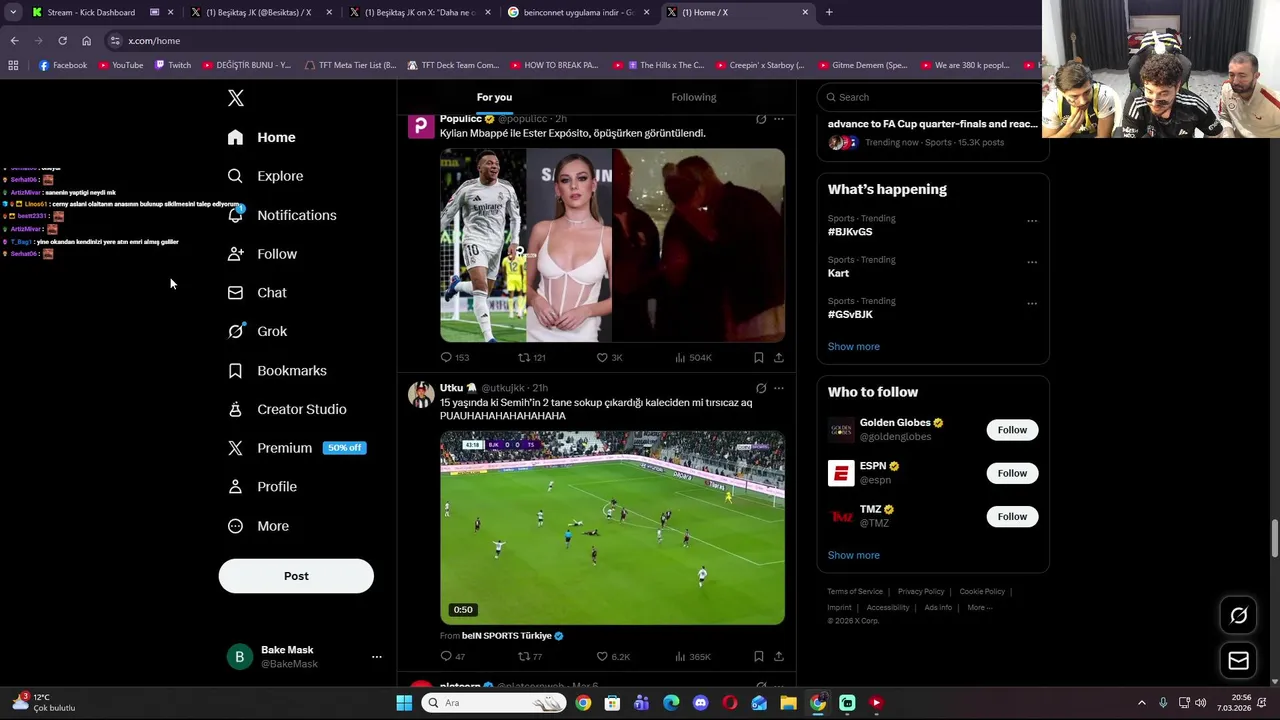Open Home from the X sidebar
This screenshot has width=1280, height=720.
click(262, 137)
